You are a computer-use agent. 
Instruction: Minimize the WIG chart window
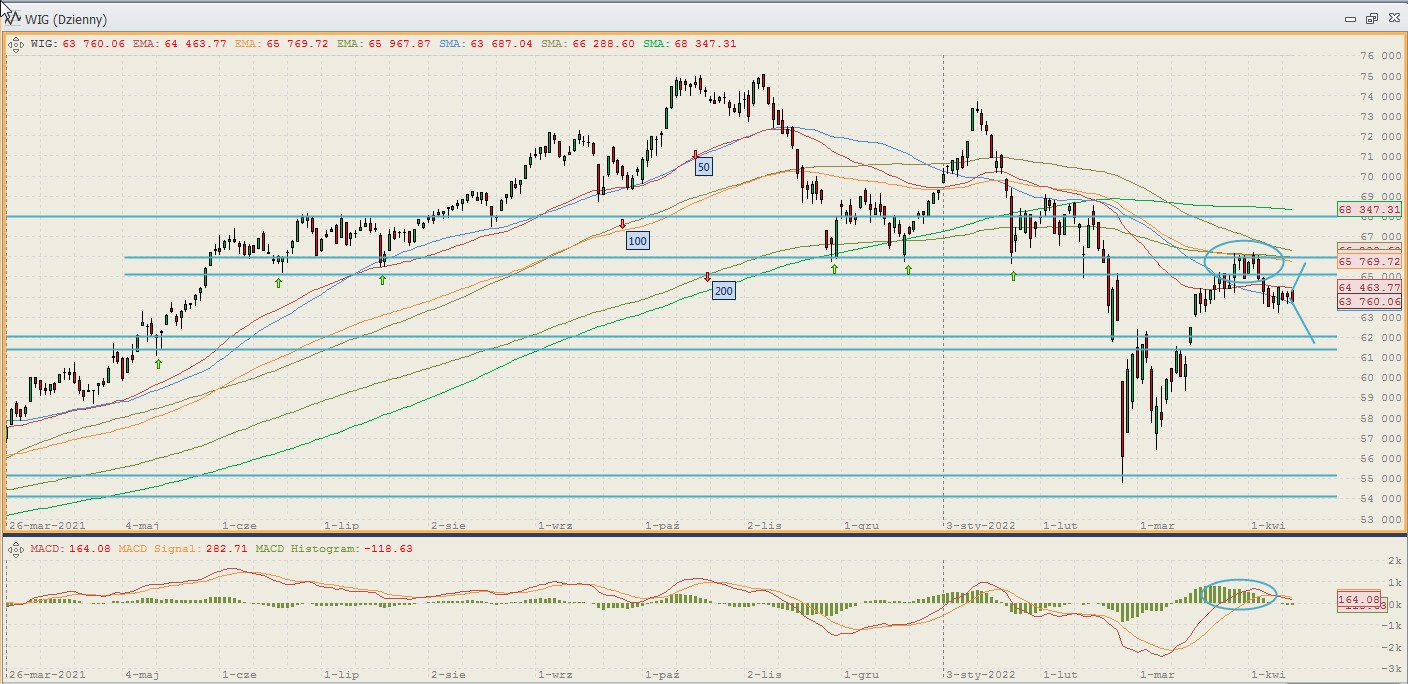pyautogui.click(x=1350, y=19)
